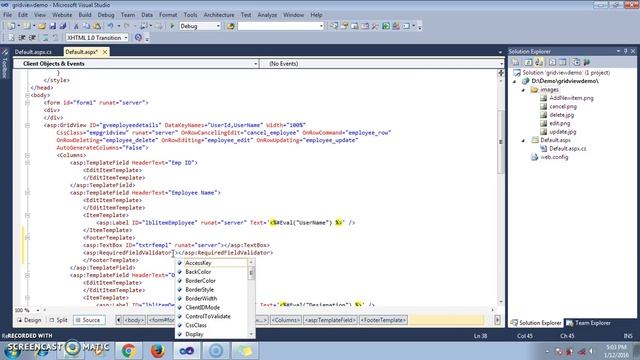The width and height of the screenshot is (640, 360).
Task: Click the <FooterTemplate> breadcrumb tag
Action: pos(383,320)
